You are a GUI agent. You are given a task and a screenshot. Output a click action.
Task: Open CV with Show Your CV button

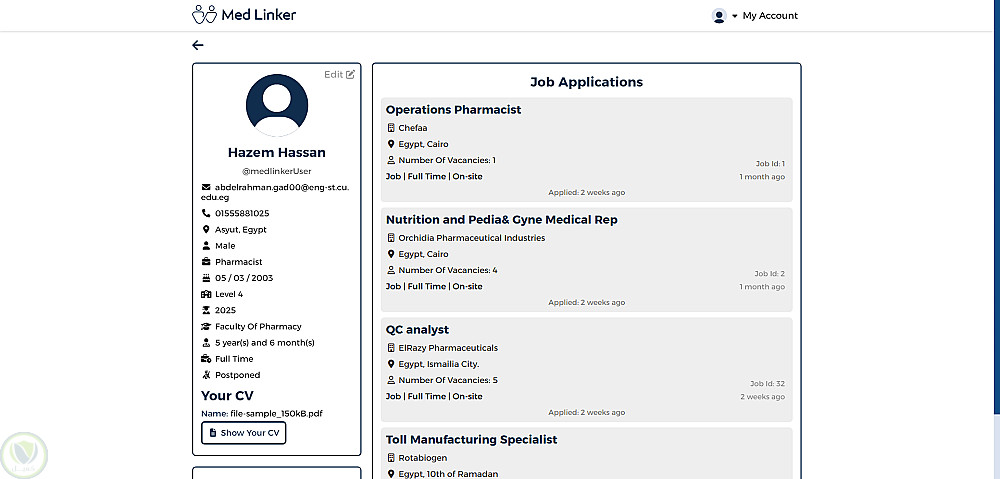tap(244, 433)
